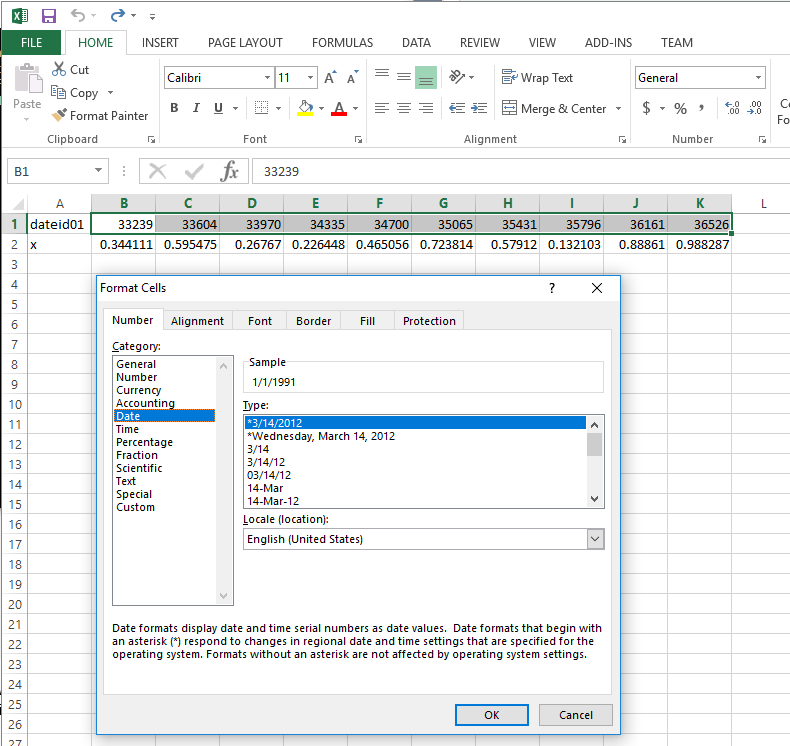Click the Redo arrow icon
This screenshot has height=746, width=790.
click(x=117, y=16)
